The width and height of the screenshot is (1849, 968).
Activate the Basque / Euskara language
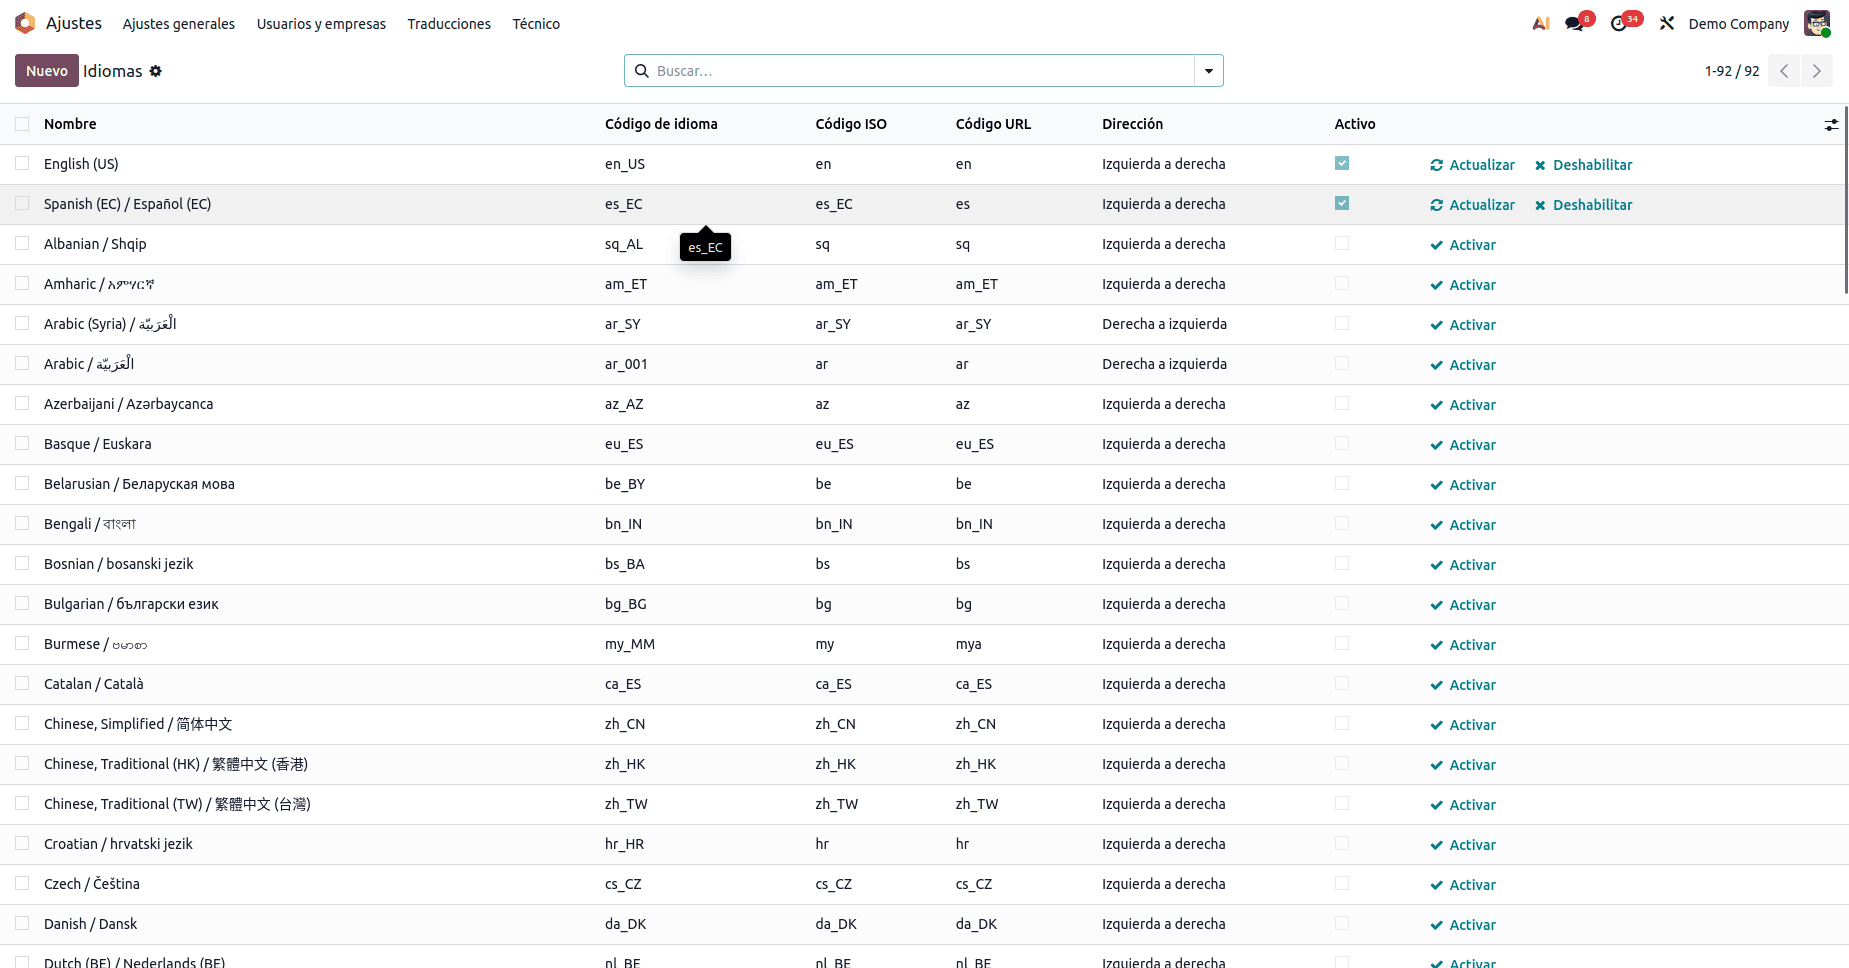coord(1463,444)
